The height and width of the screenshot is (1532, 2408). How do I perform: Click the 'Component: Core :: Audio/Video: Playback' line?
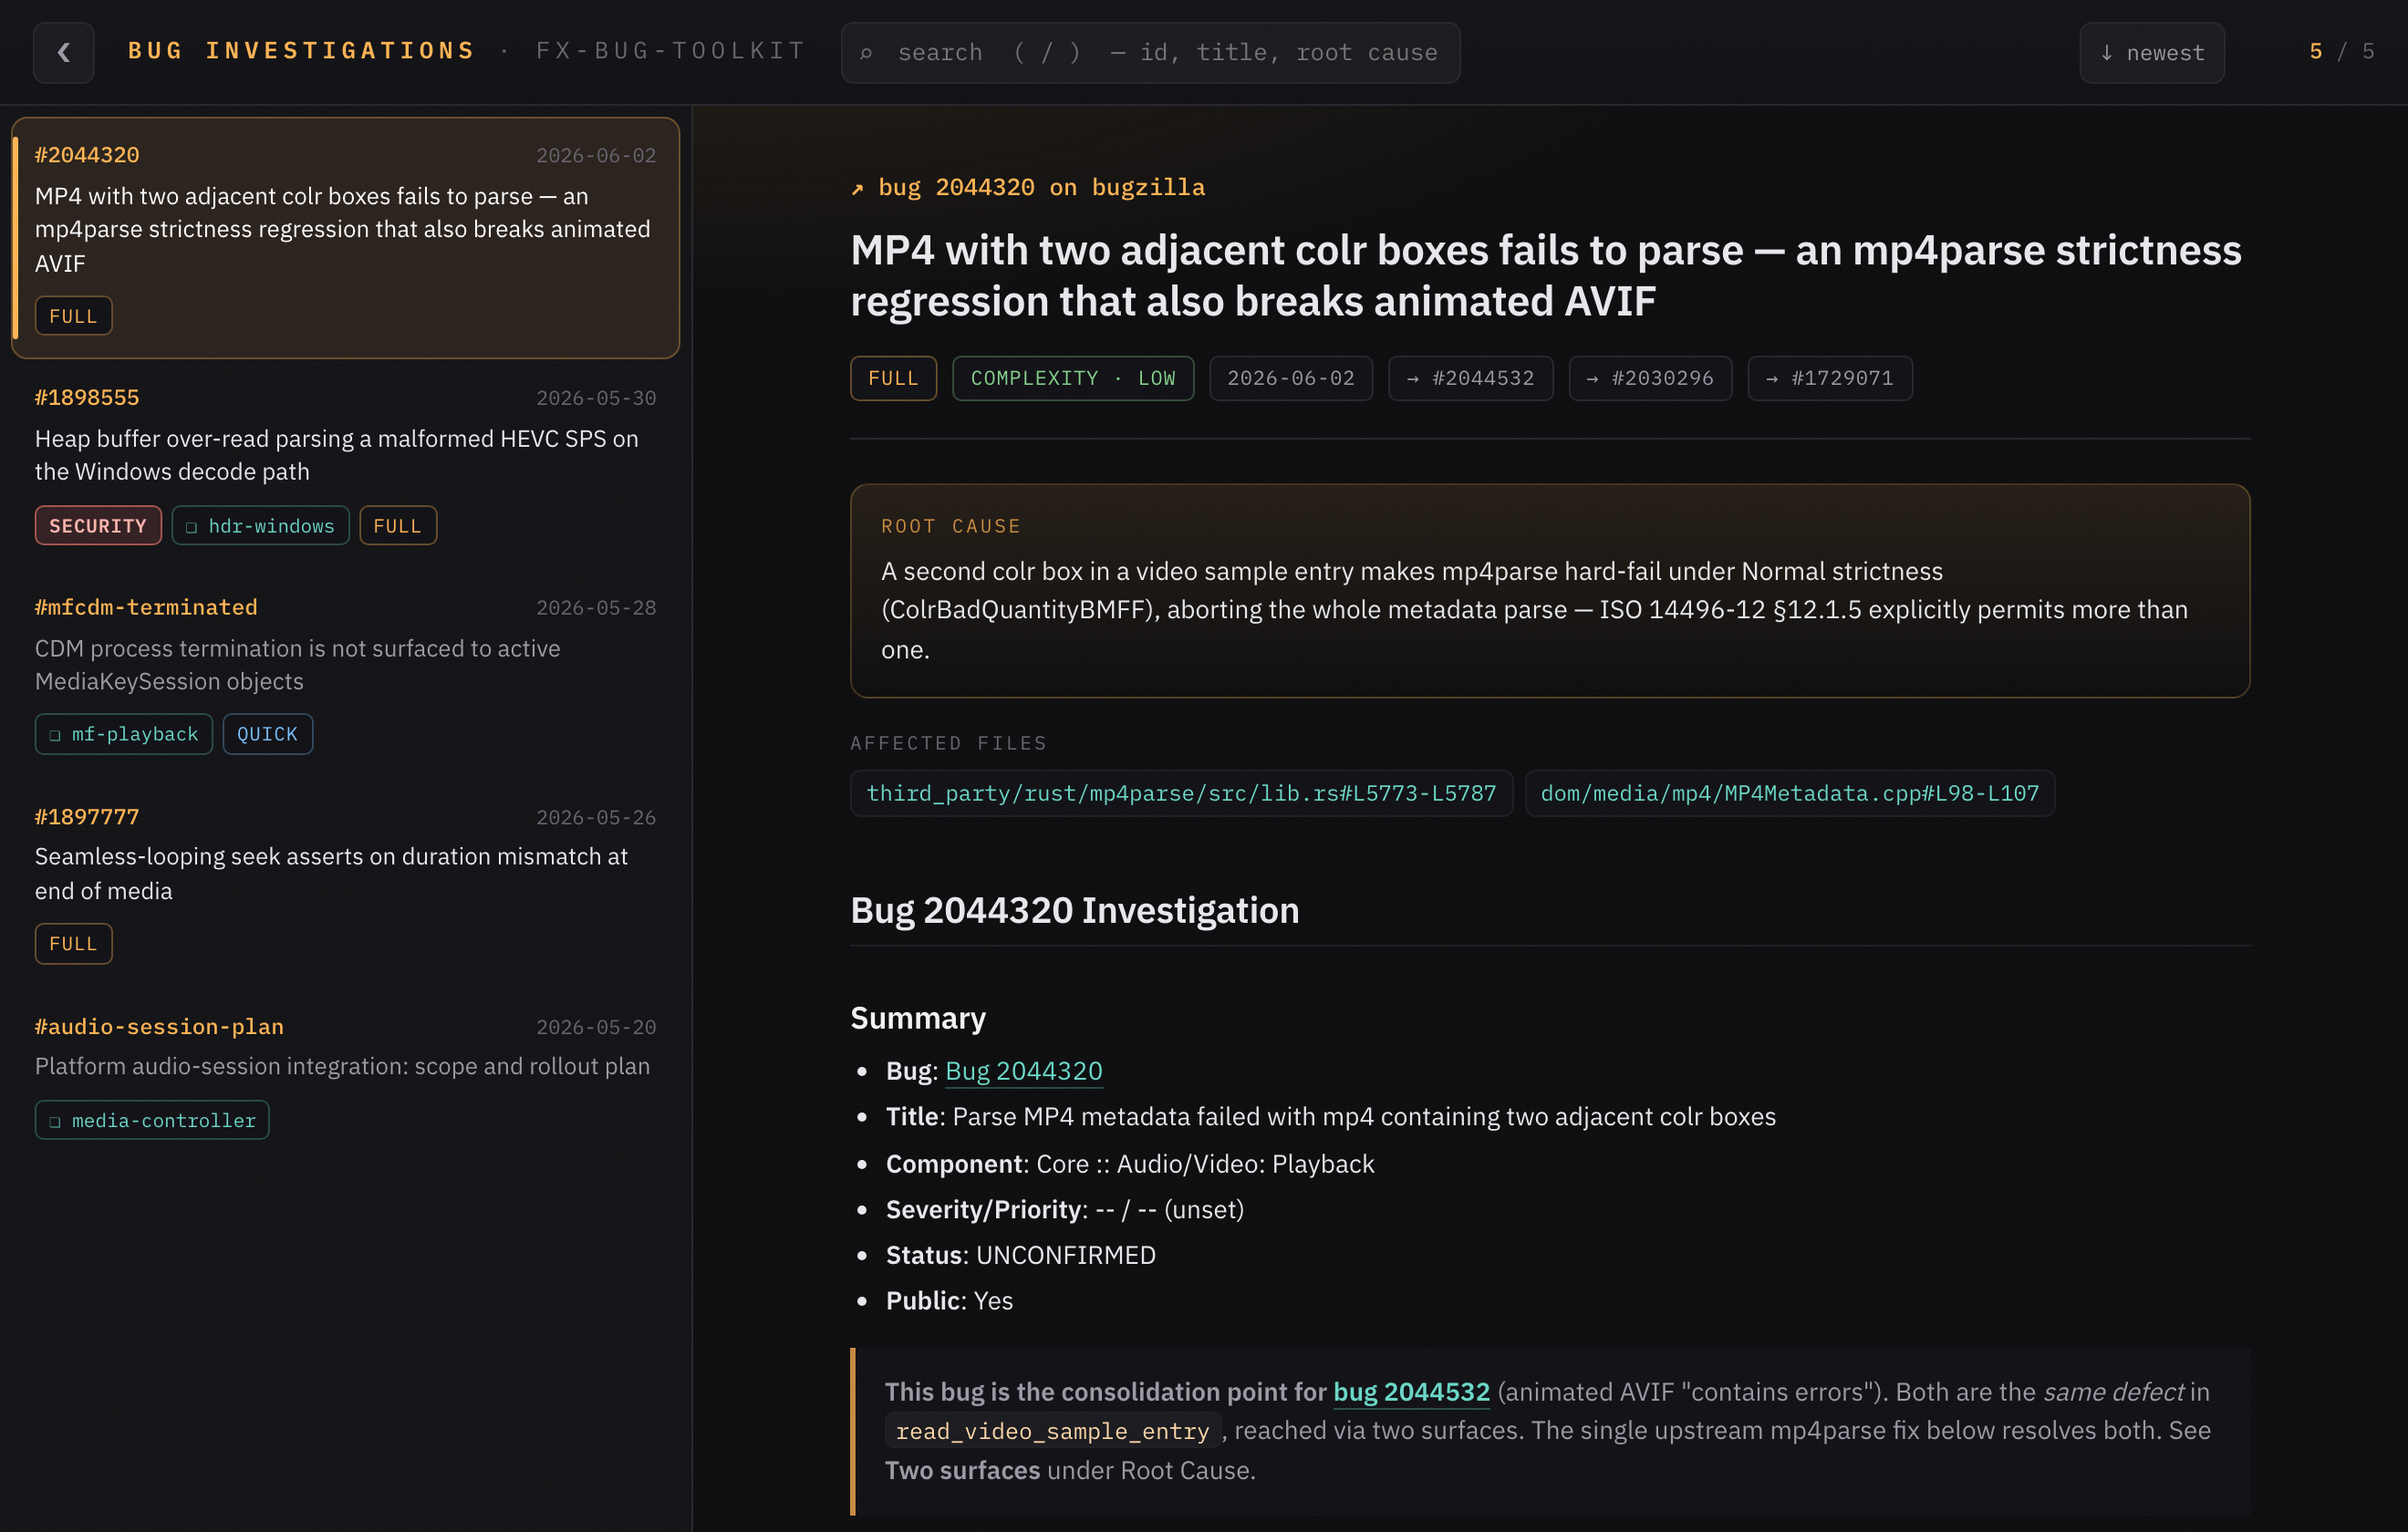pyautogui.click(x=1129, y=1164)
